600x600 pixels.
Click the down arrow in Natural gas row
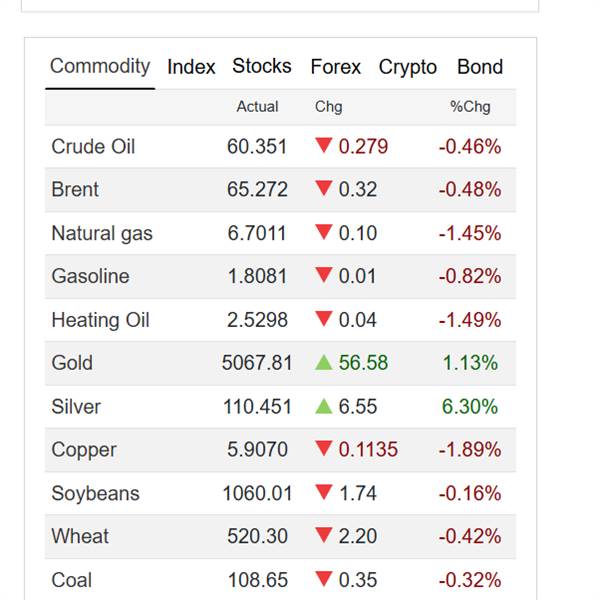click(323, 233)
